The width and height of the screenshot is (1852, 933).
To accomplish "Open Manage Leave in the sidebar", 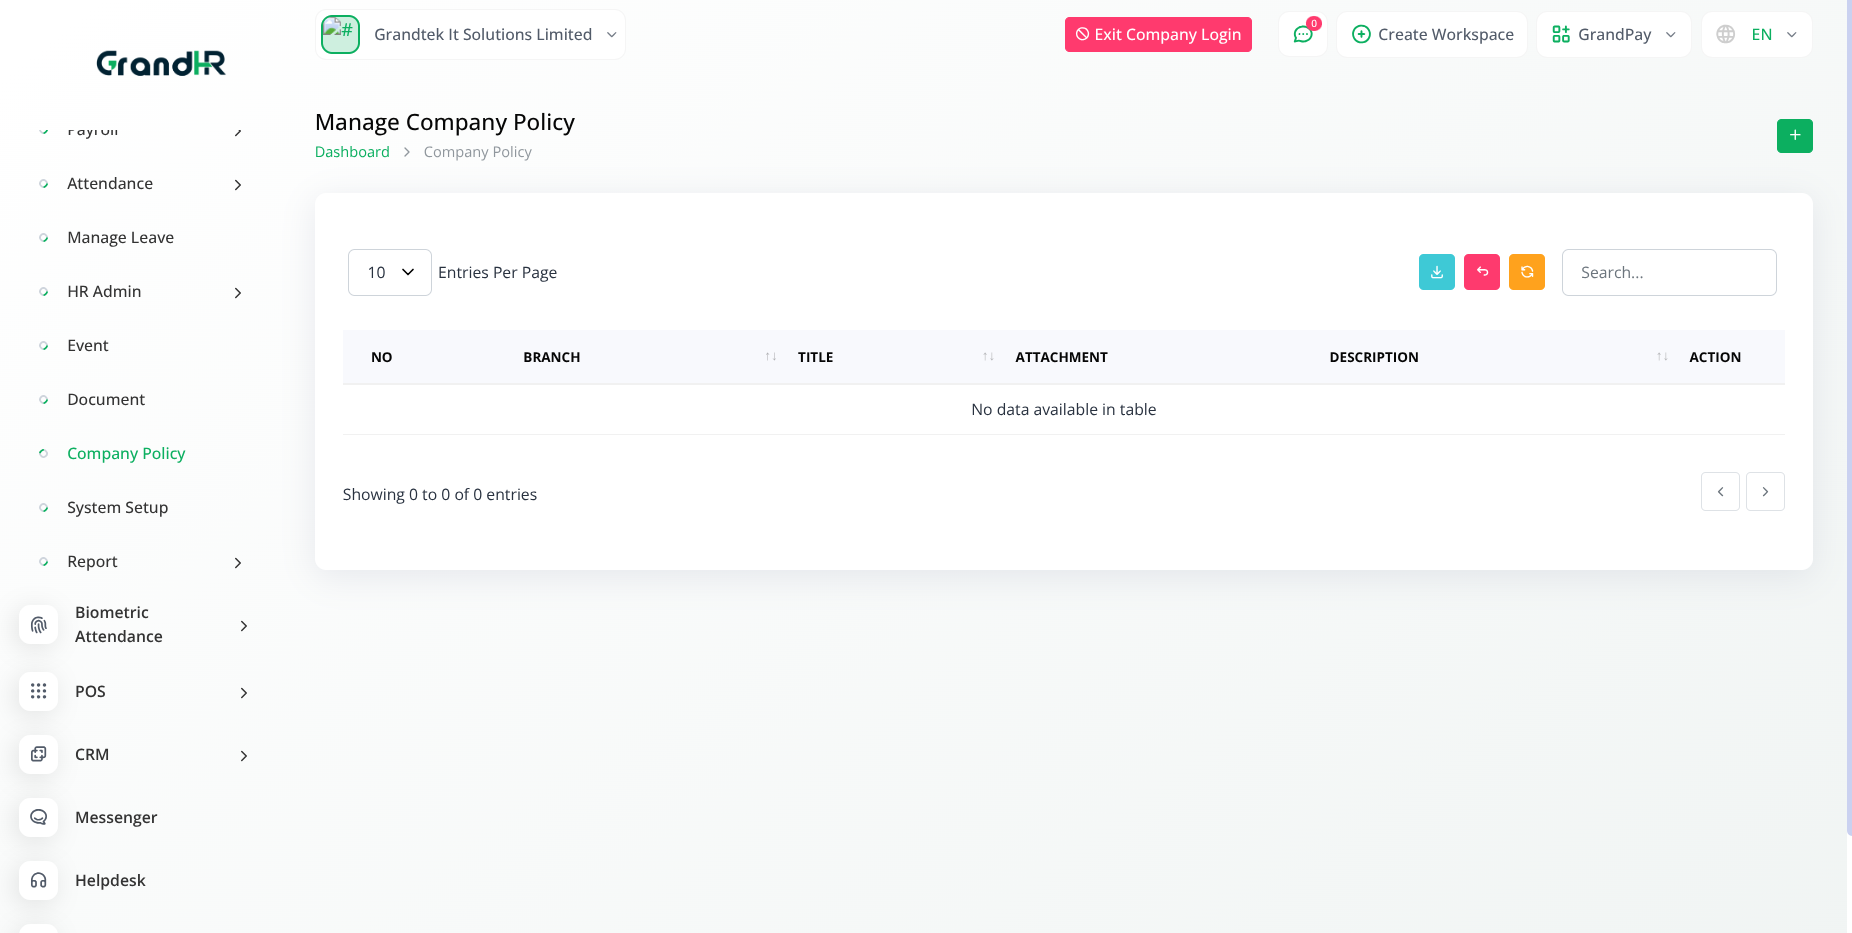I will 120,238.
